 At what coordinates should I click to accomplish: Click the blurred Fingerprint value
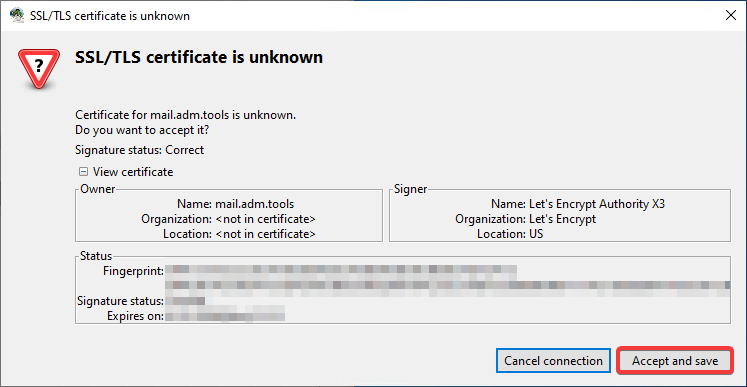pyautogui.click(x=447, y=278)
